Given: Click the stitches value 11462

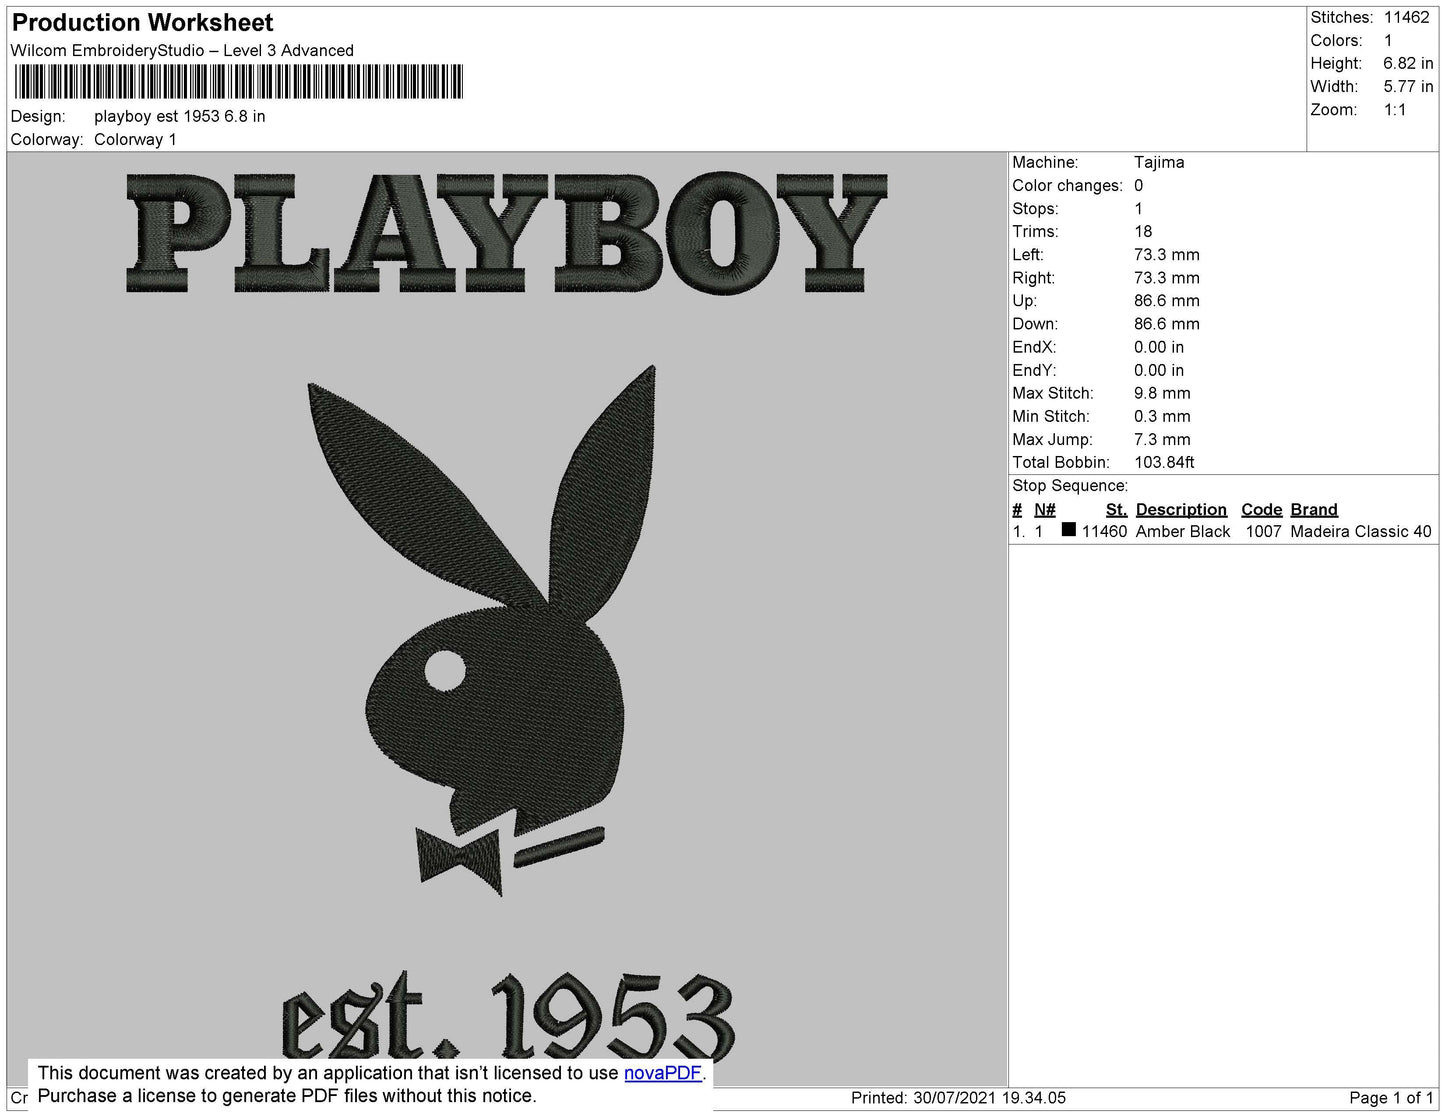Looking at the screenshot, I should point(1407,17).
